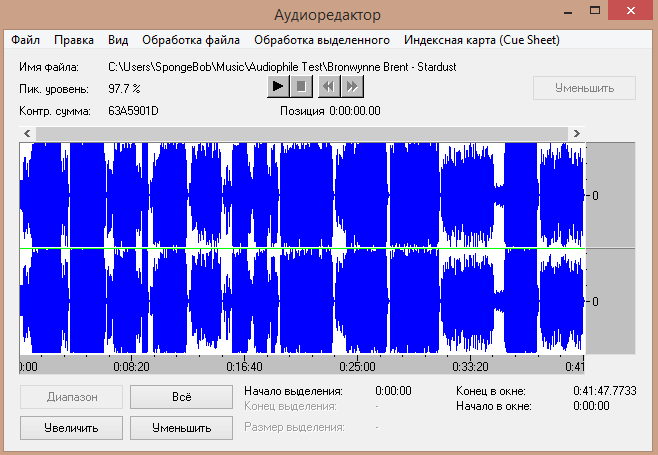
Task: Click the disabled Диапазон button
Action: pos(71,397)
